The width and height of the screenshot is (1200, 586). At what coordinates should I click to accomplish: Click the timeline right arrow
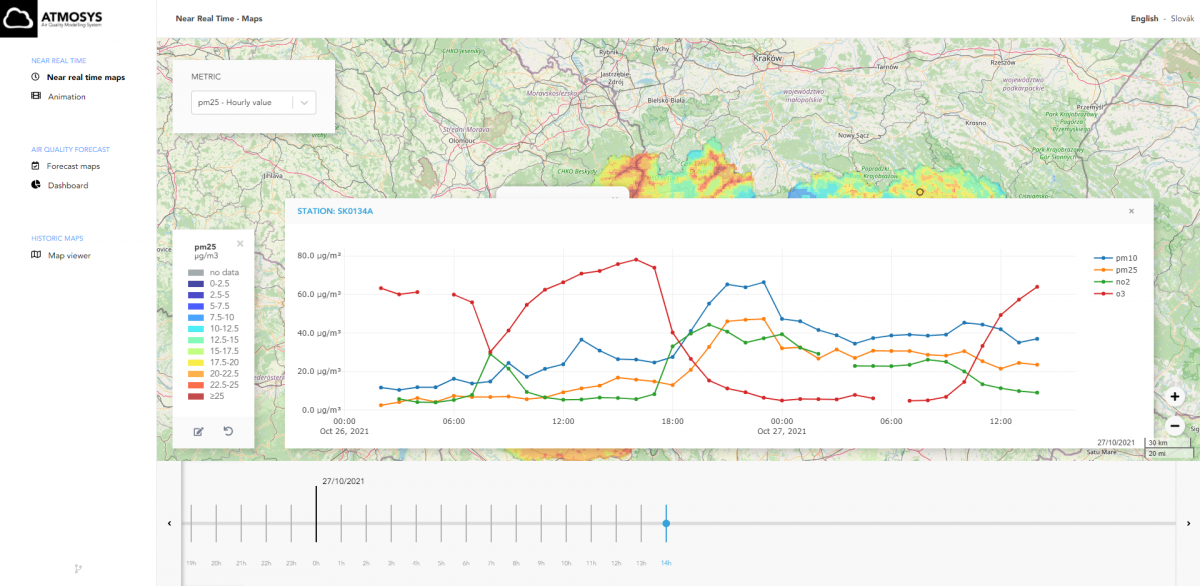(x=1188, y=523)
